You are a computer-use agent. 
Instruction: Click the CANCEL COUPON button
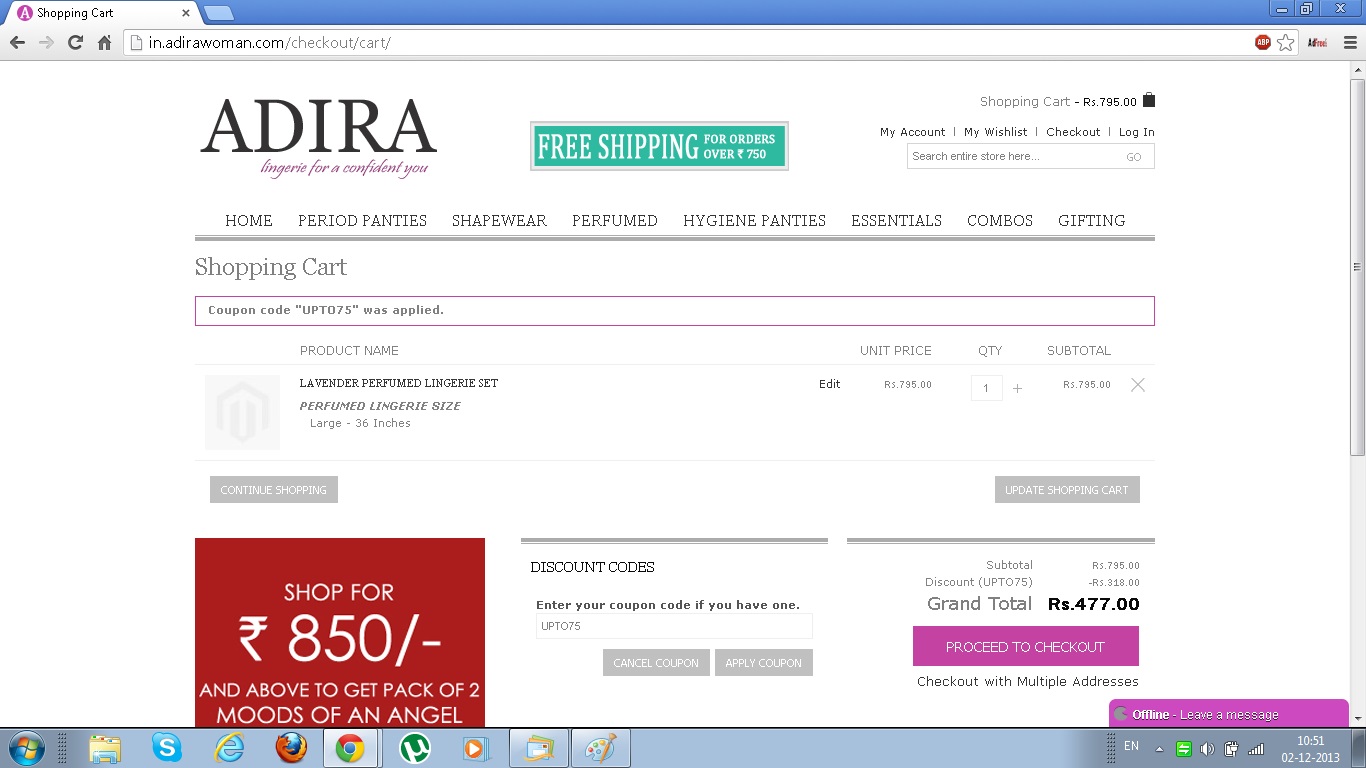click(656, 663)
